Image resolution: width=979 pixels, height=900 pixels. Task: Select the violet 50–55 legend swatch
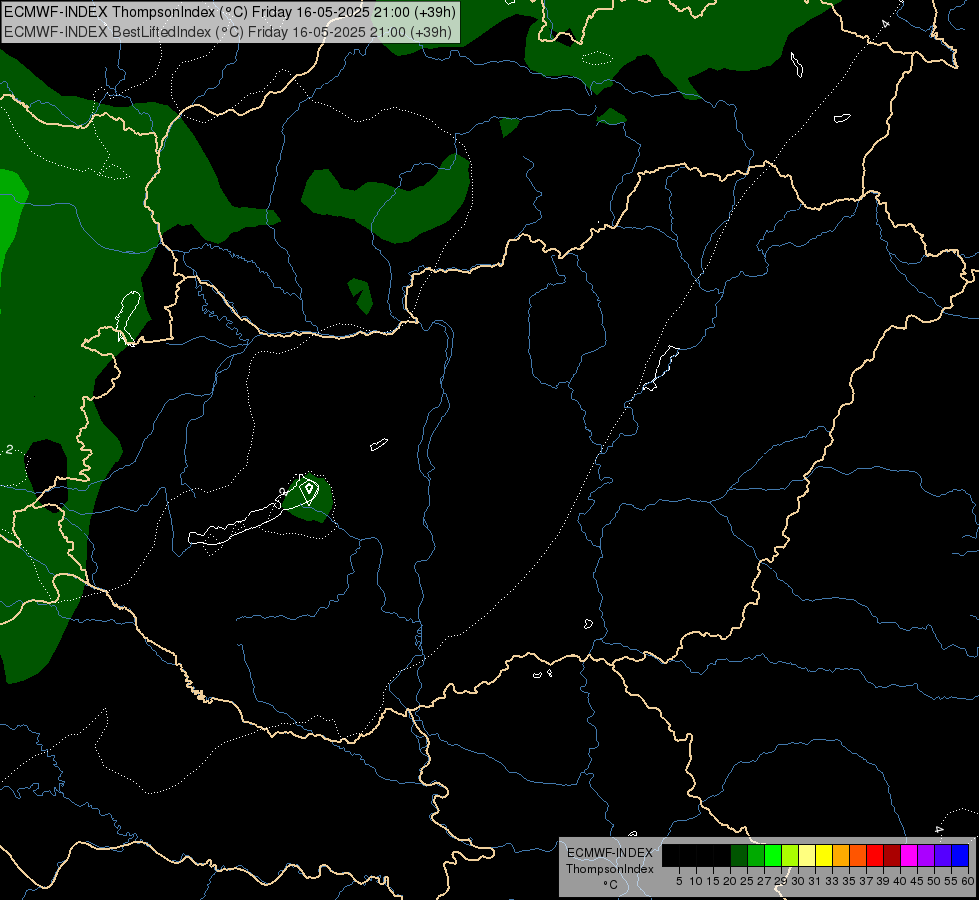(x=943, y=855)
